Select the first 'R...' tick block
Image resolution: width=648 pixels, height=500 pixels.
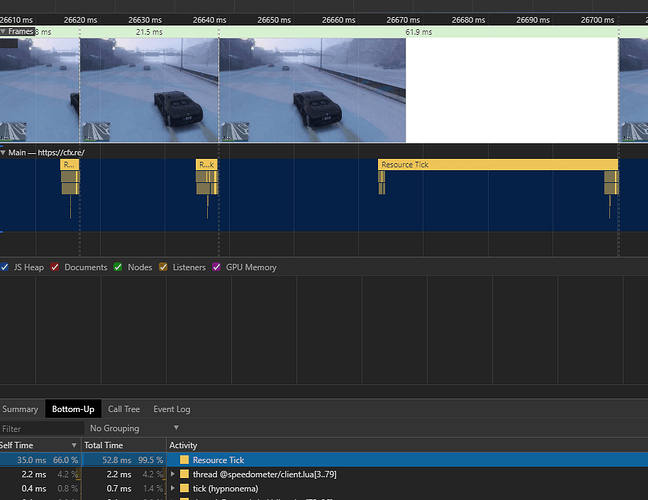coord(69,164)
